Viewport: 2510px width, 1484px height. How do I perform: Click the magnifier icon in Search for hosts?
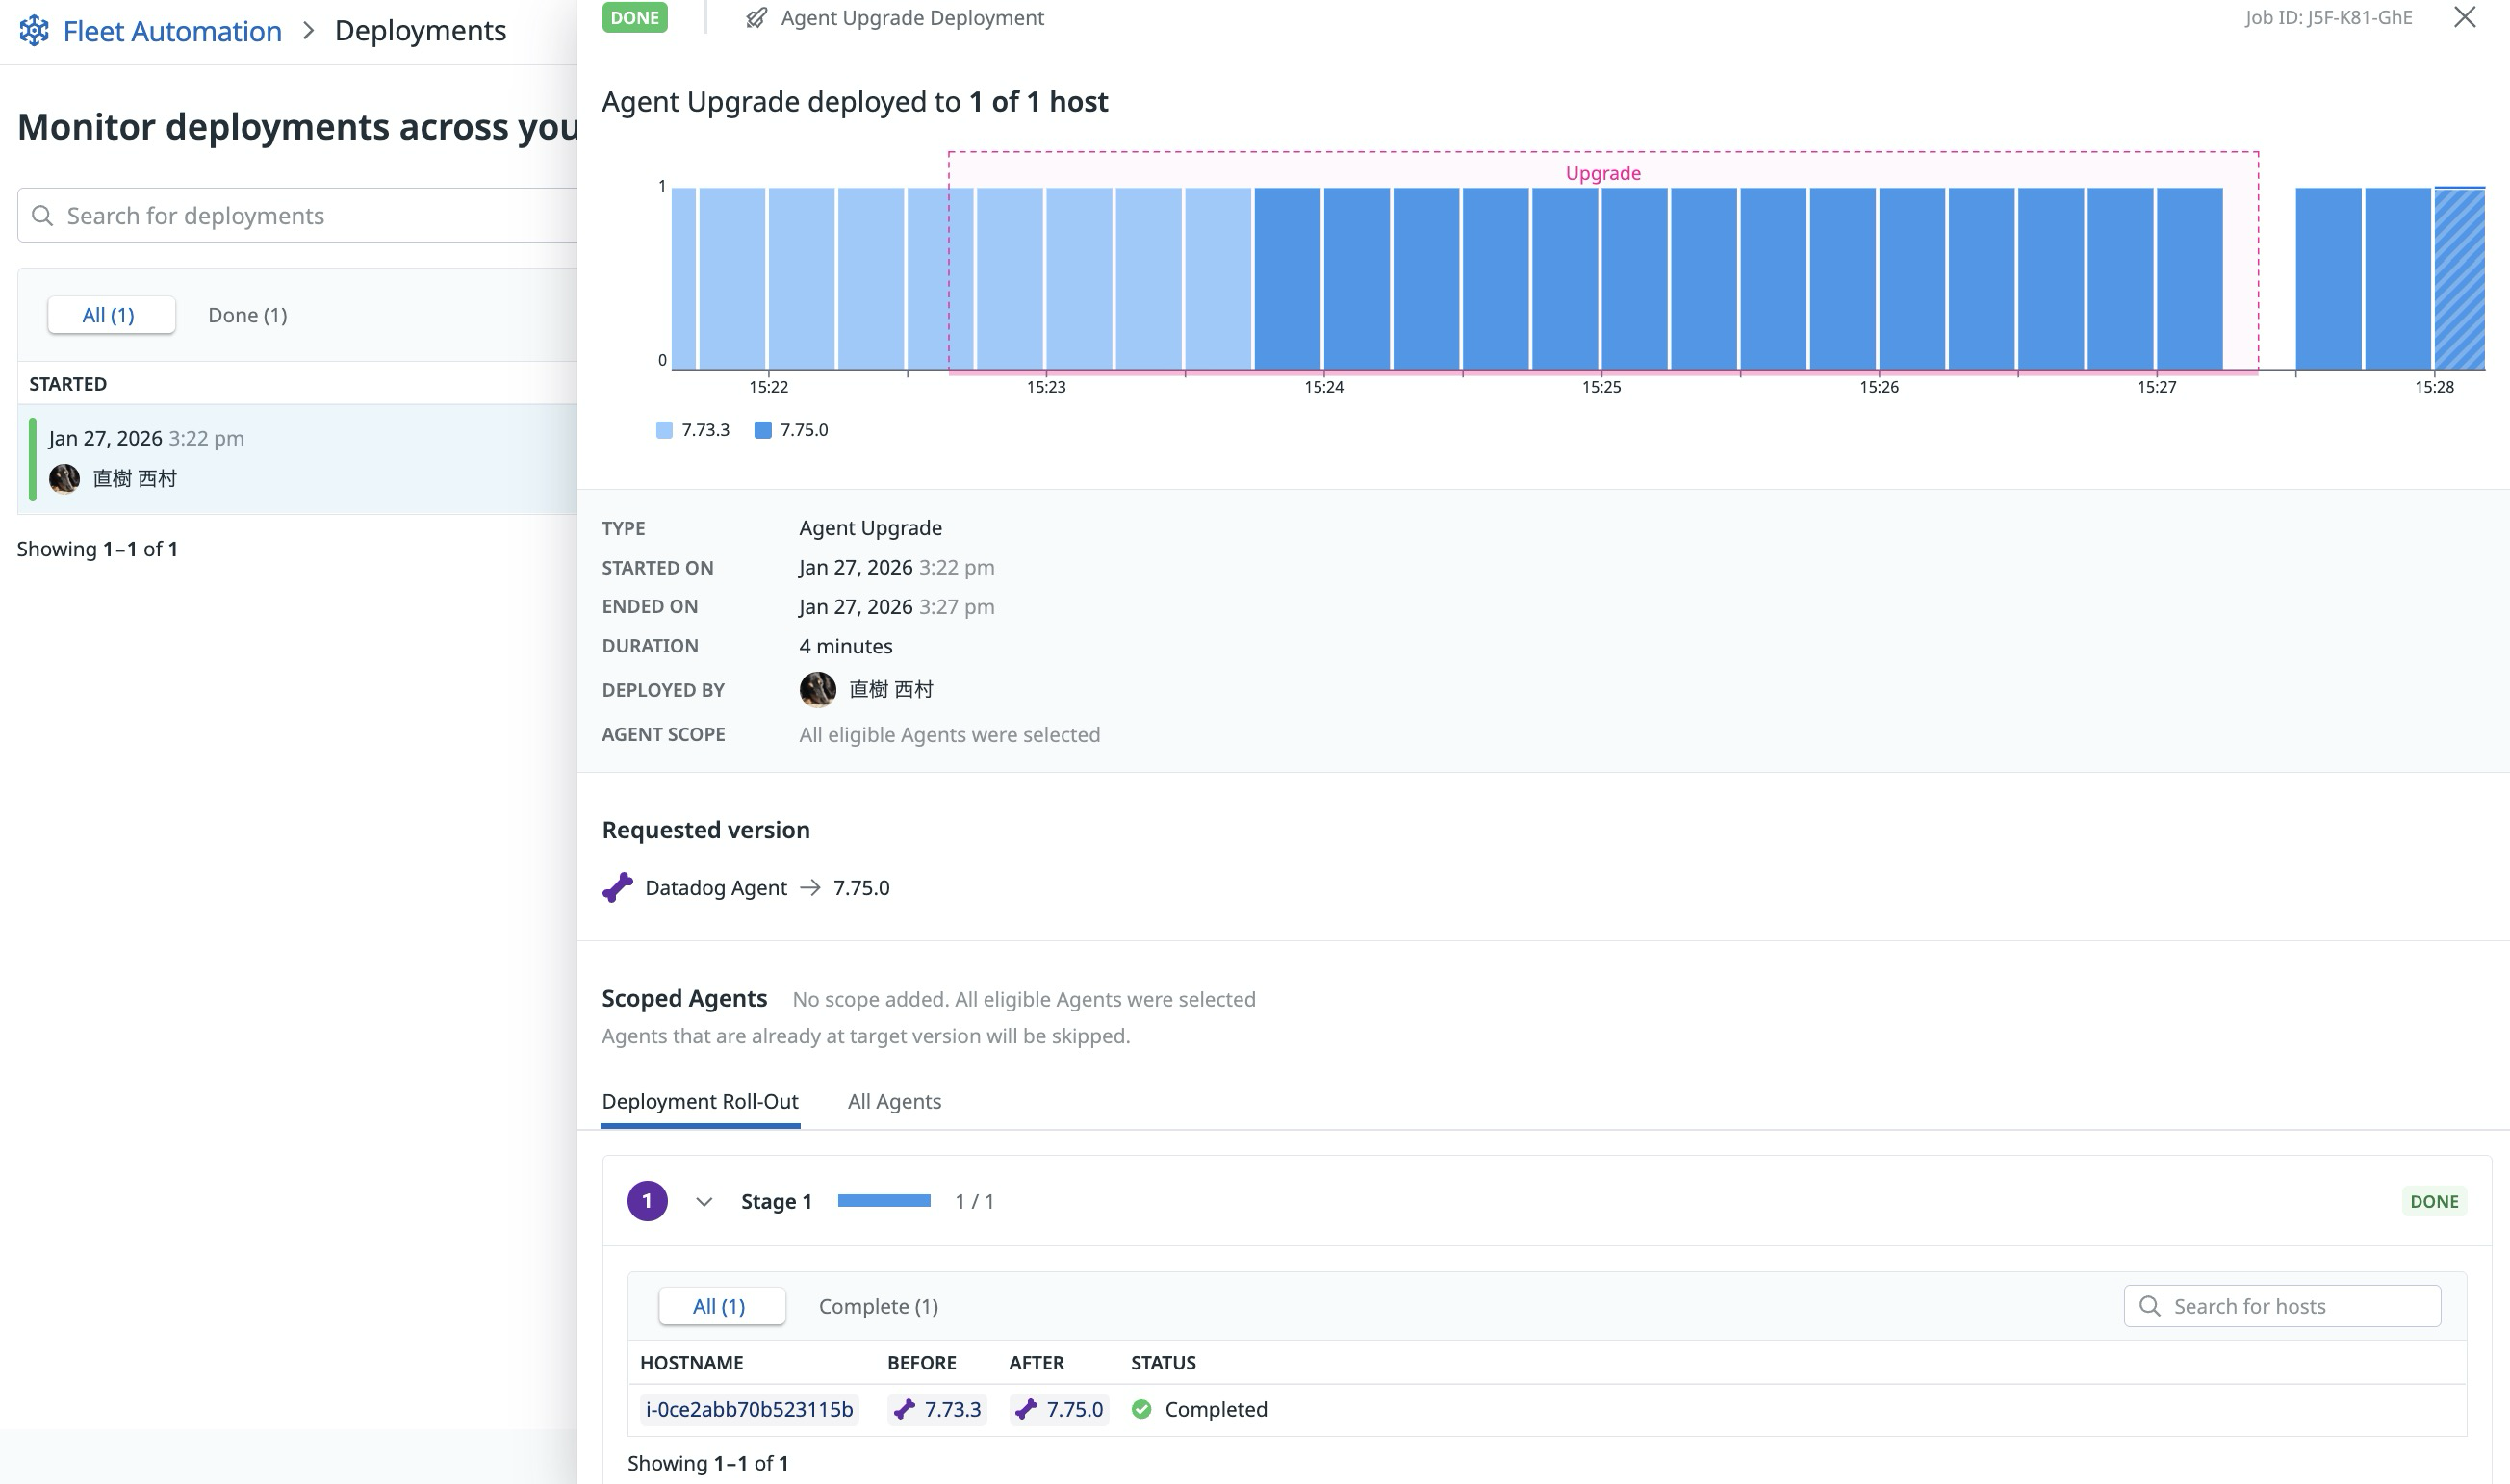(x=2150, y=1306)
